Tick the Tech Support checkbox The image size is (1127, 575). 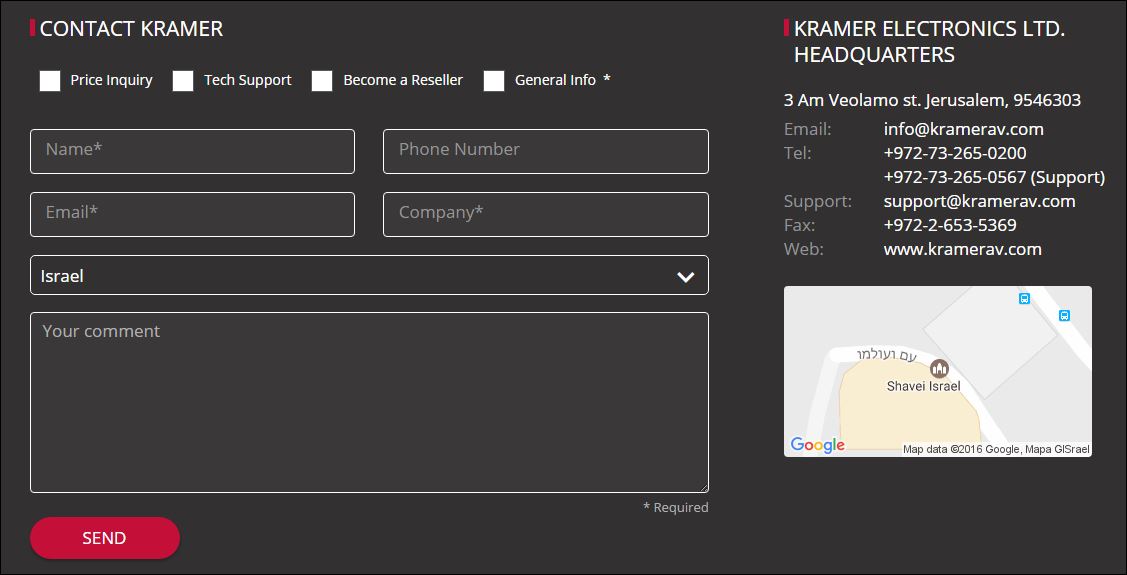coord(183,81)
